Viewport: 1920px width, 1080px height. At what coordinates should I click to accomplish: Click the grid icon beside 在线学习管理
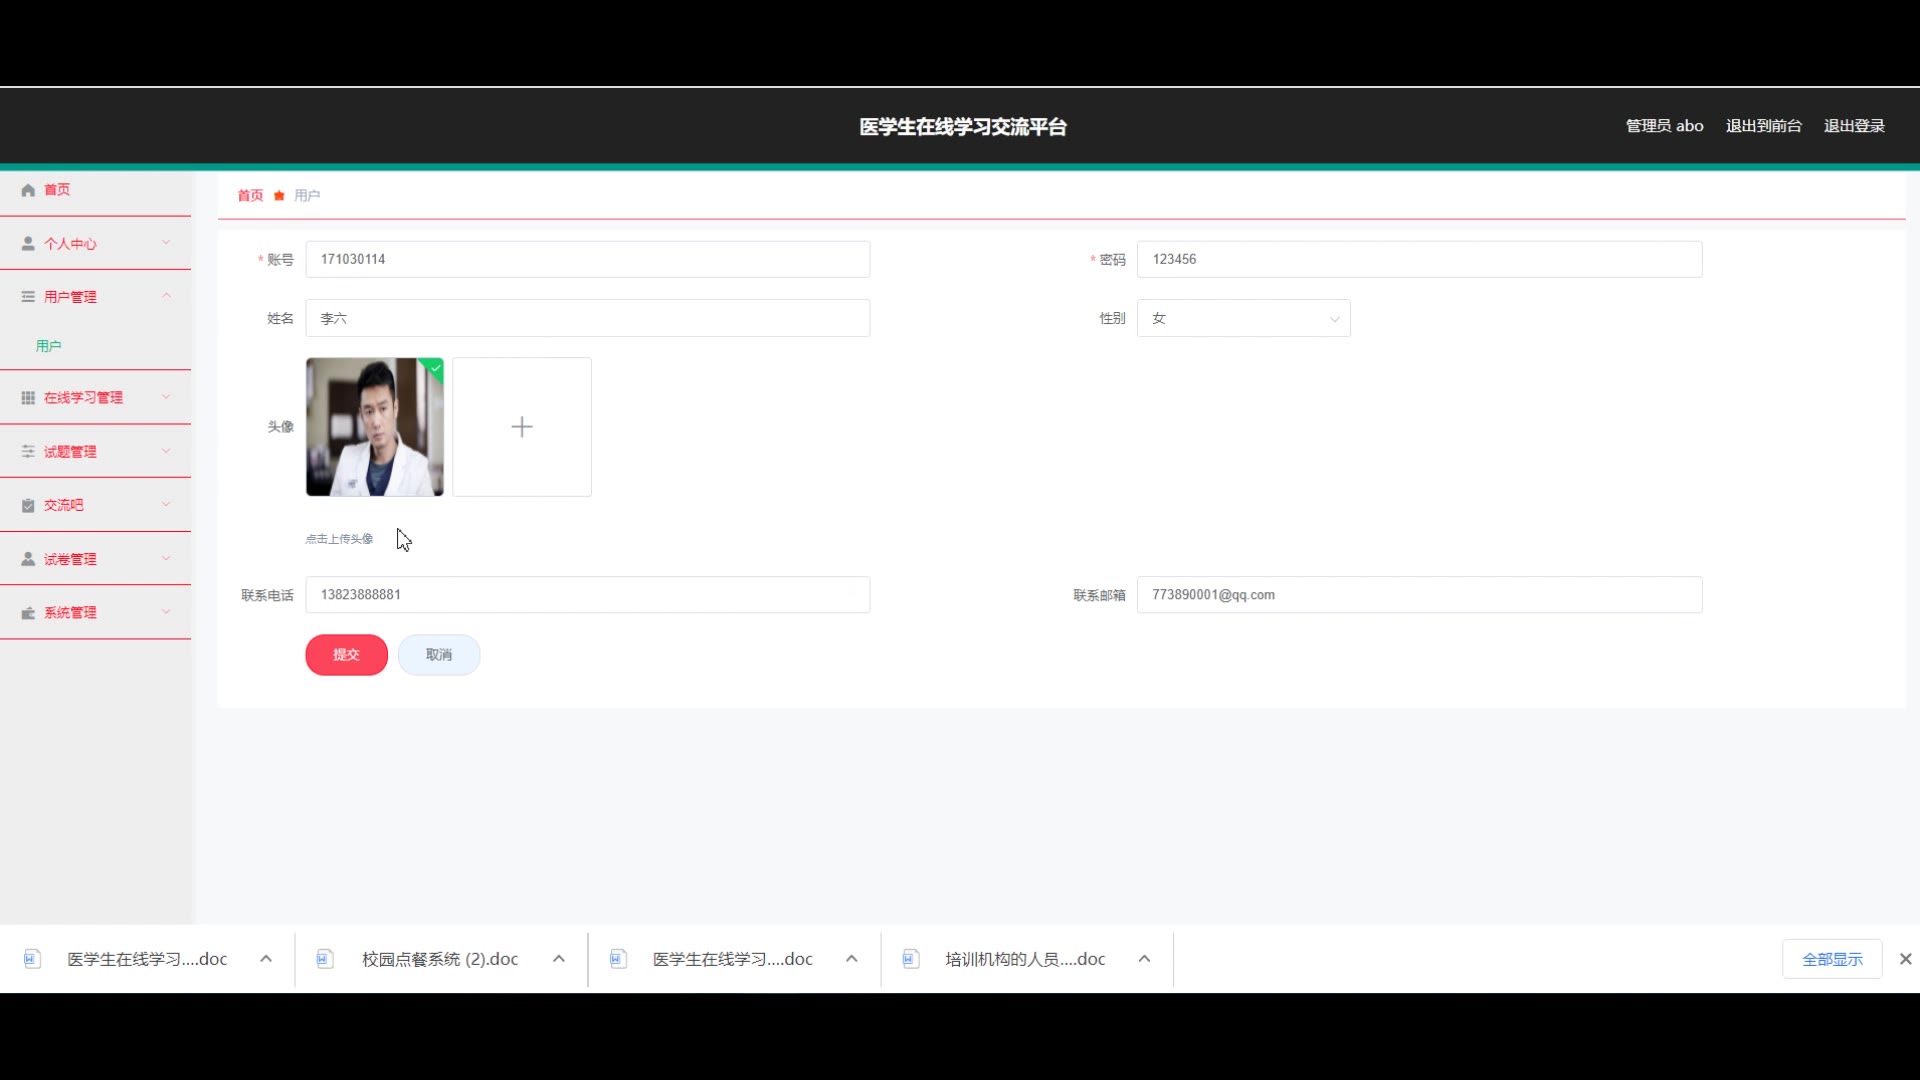28,398
